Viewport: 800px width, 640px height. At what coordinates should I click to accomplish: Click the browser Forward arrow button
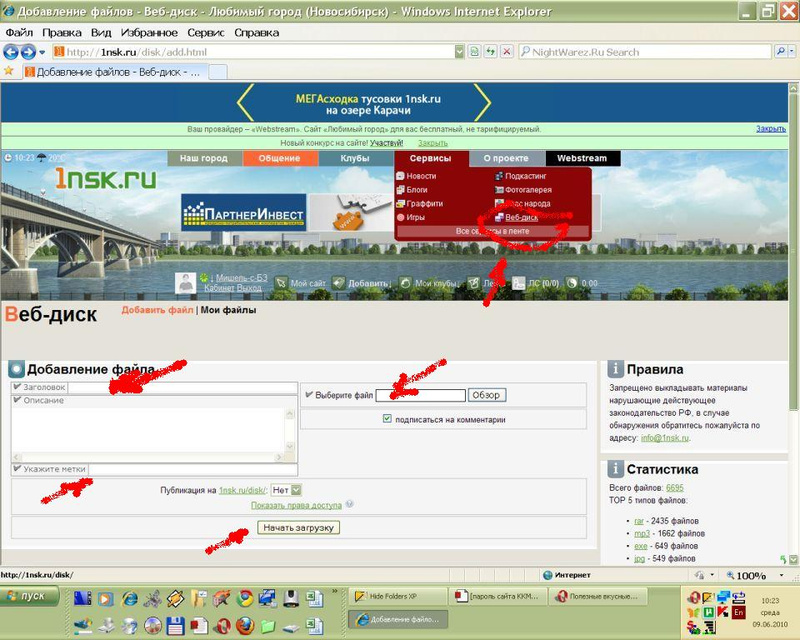(28, 52)
